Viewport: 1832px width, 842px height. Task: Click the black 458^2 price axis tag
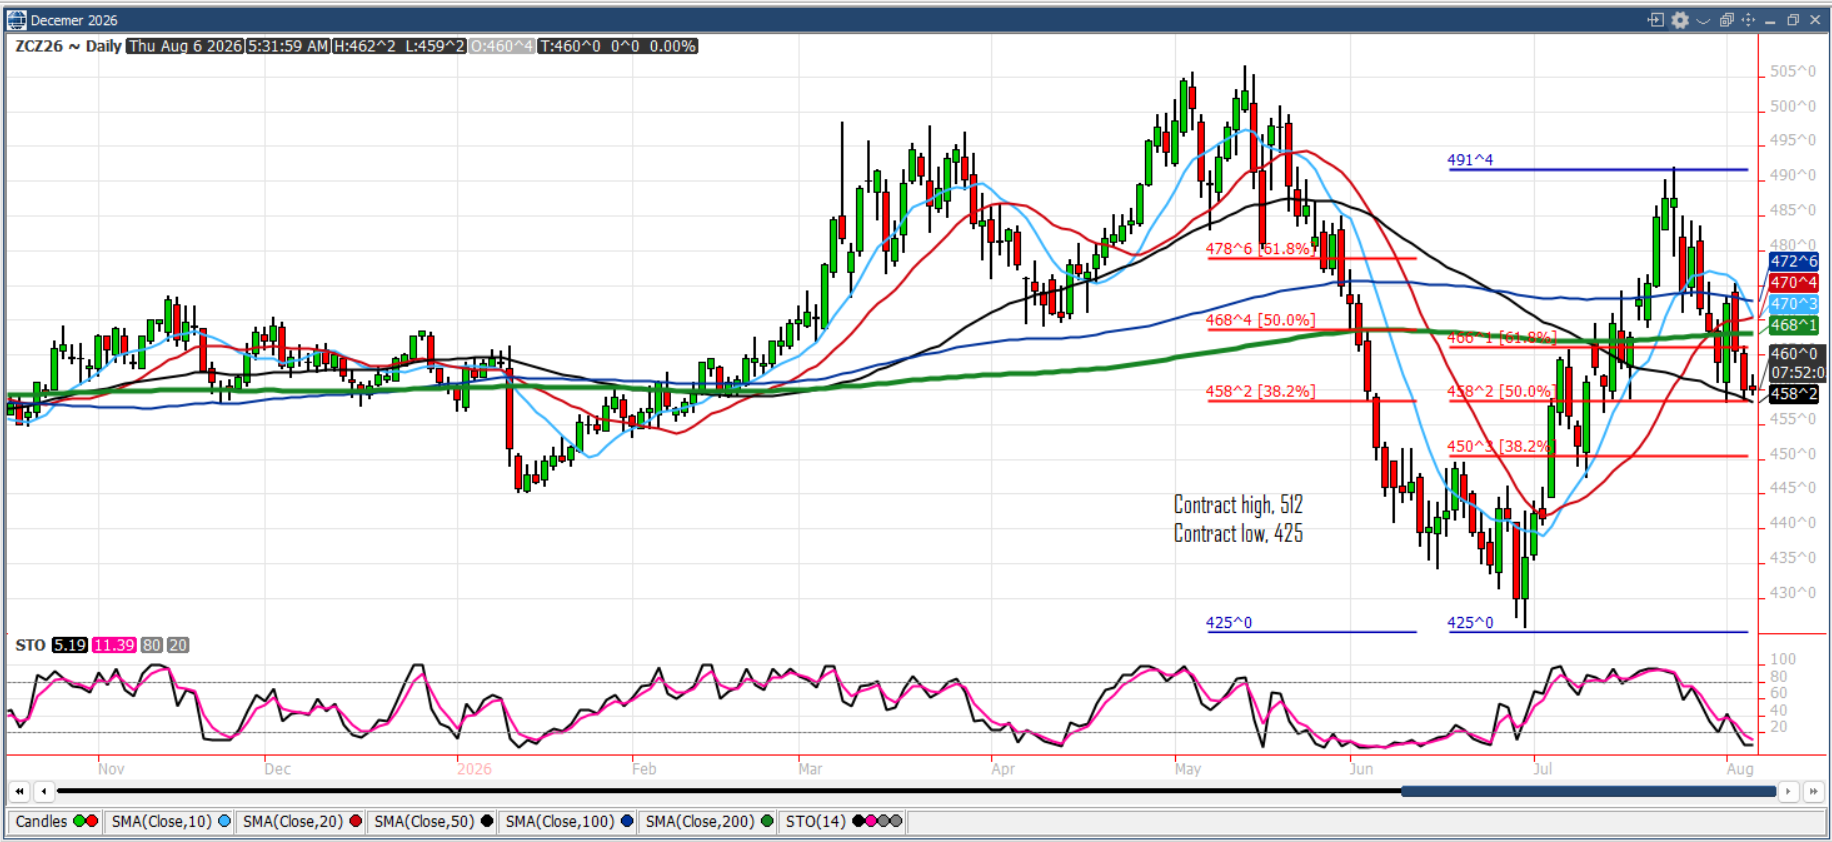[x=1793, y=394]
